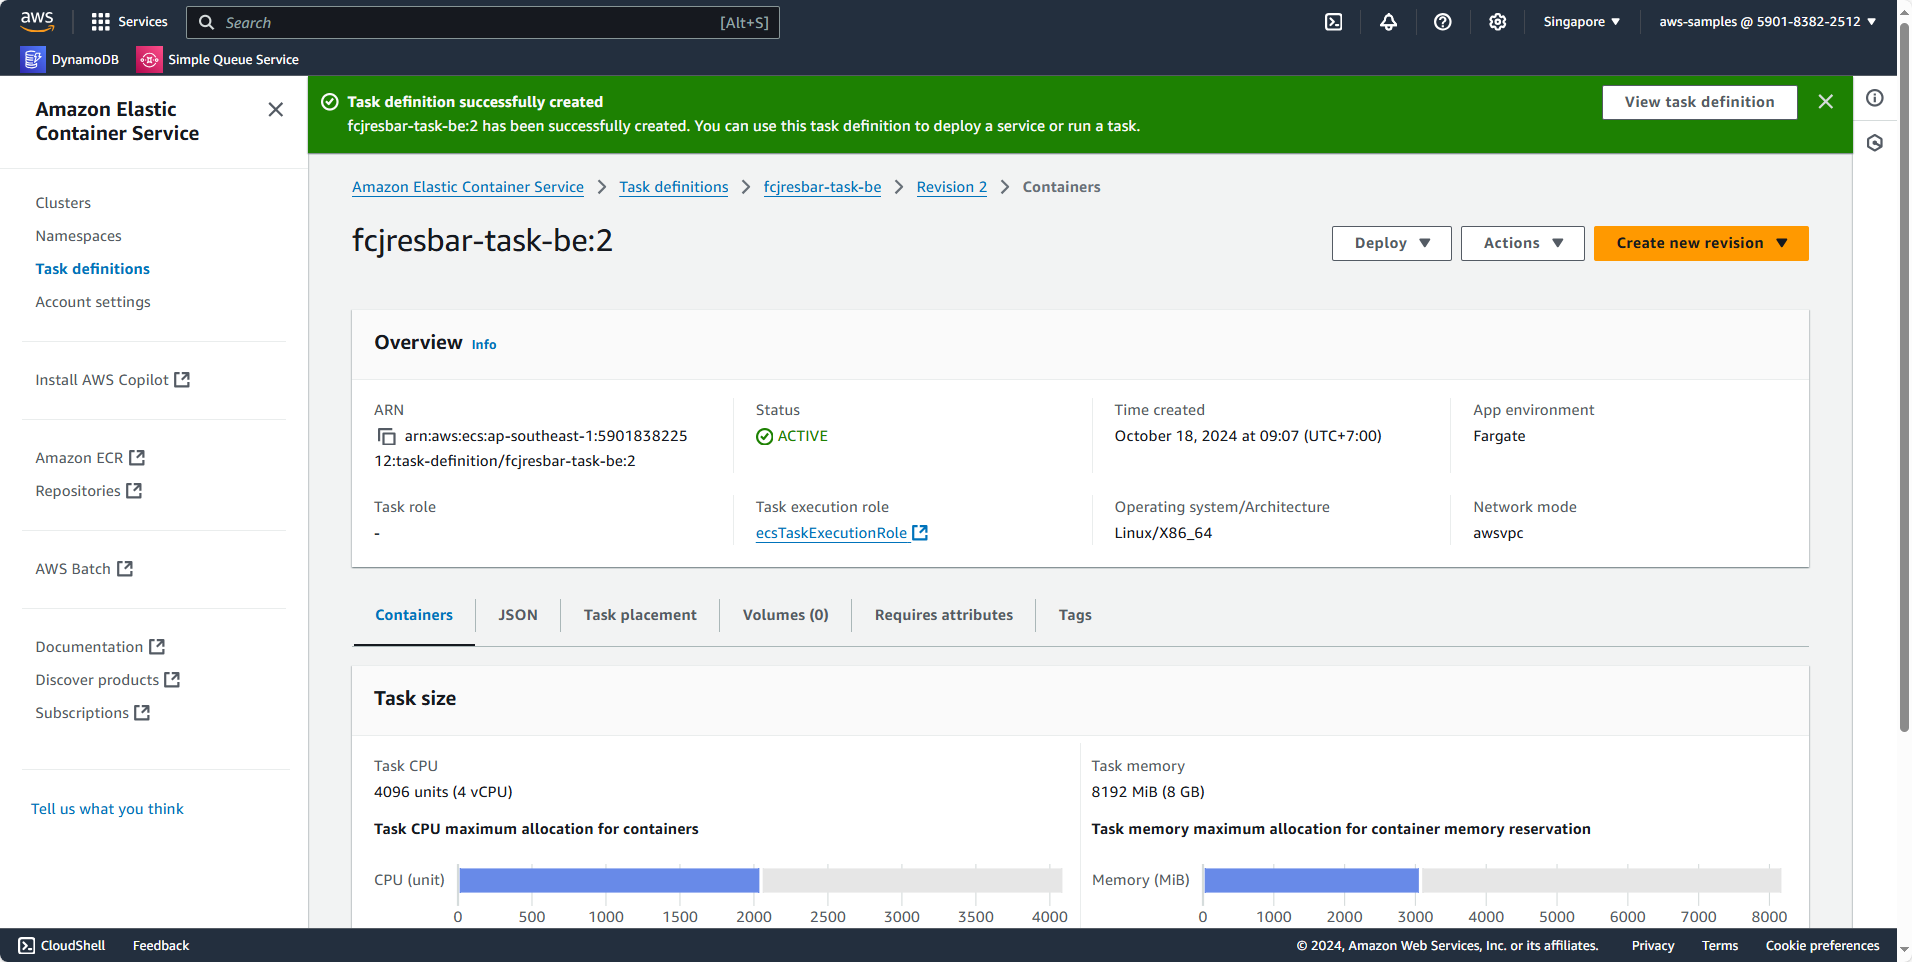Click the 'Linux/X86_64' architecture value
The height and width of the screenshot is (962, 1912).
(x=1163, y=533)
